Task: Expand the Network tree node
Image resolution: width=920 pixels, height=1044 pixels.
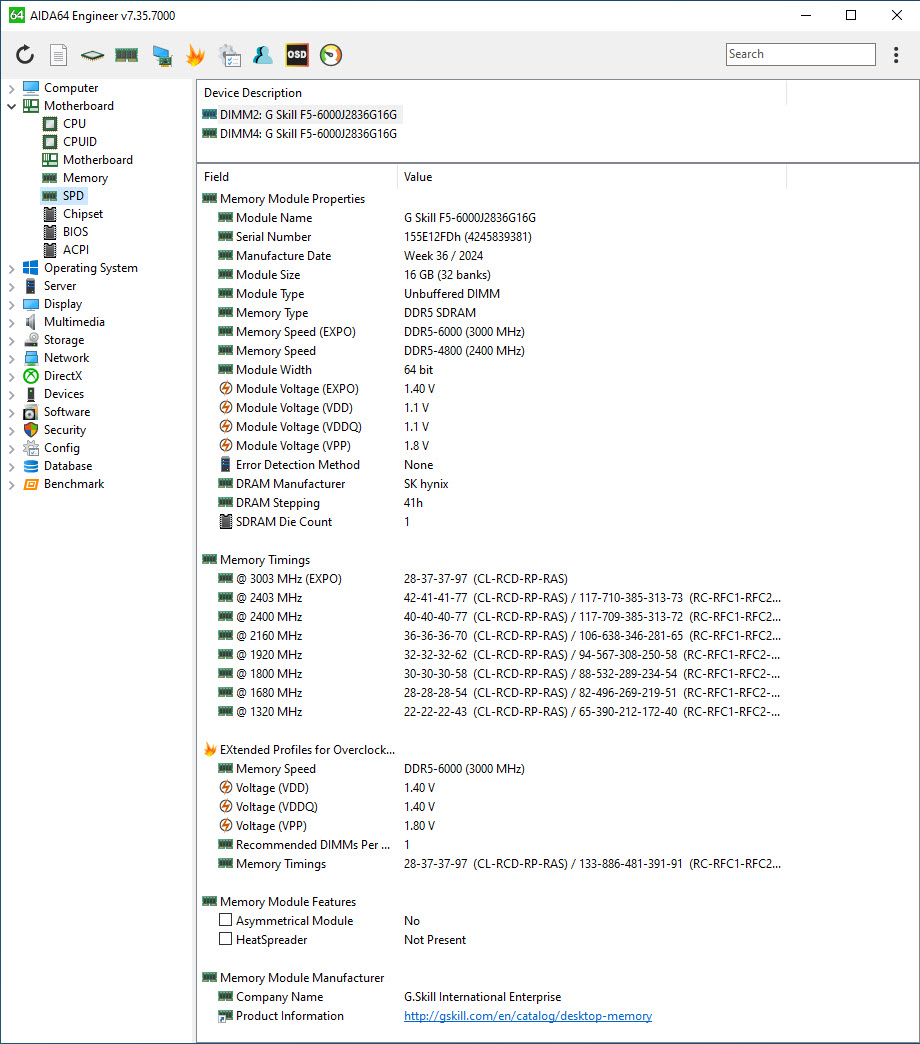Action: [11, 358]
